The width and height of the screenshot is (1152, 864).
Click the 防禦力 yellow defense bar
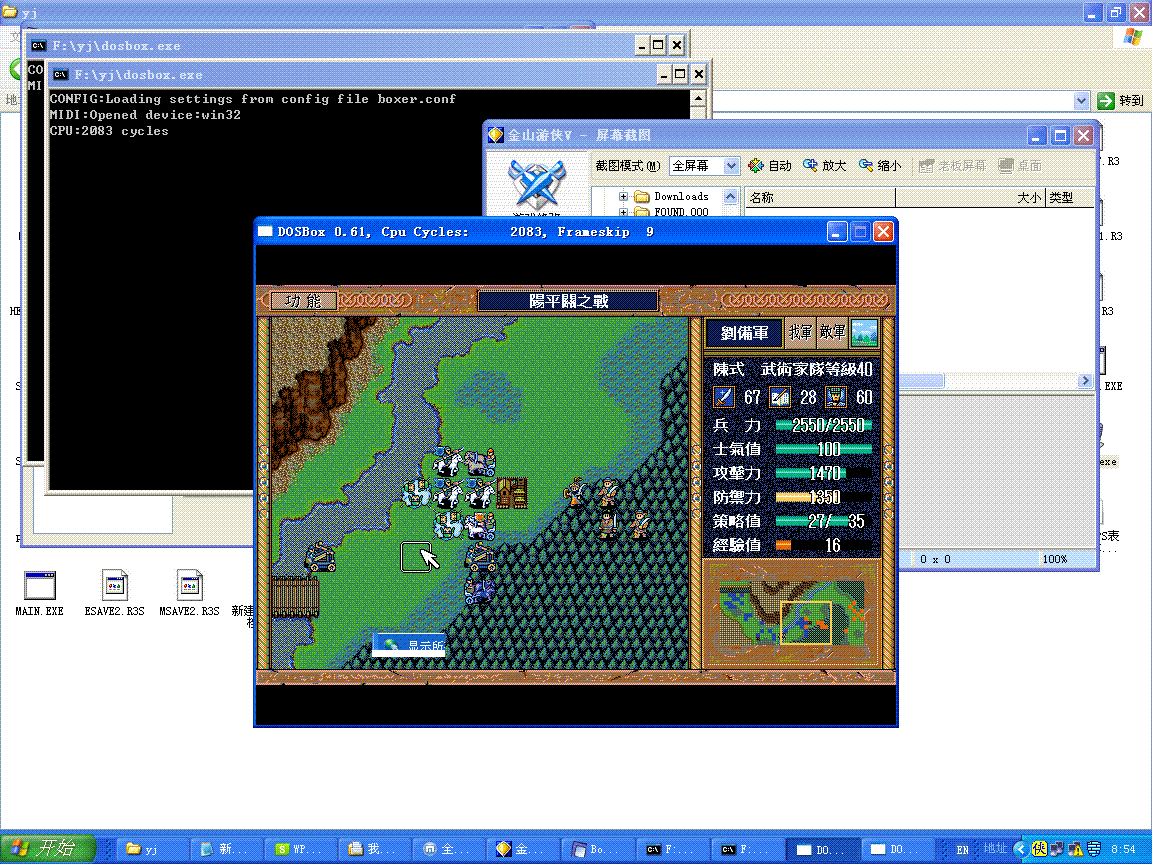click(x=824, y=497)
